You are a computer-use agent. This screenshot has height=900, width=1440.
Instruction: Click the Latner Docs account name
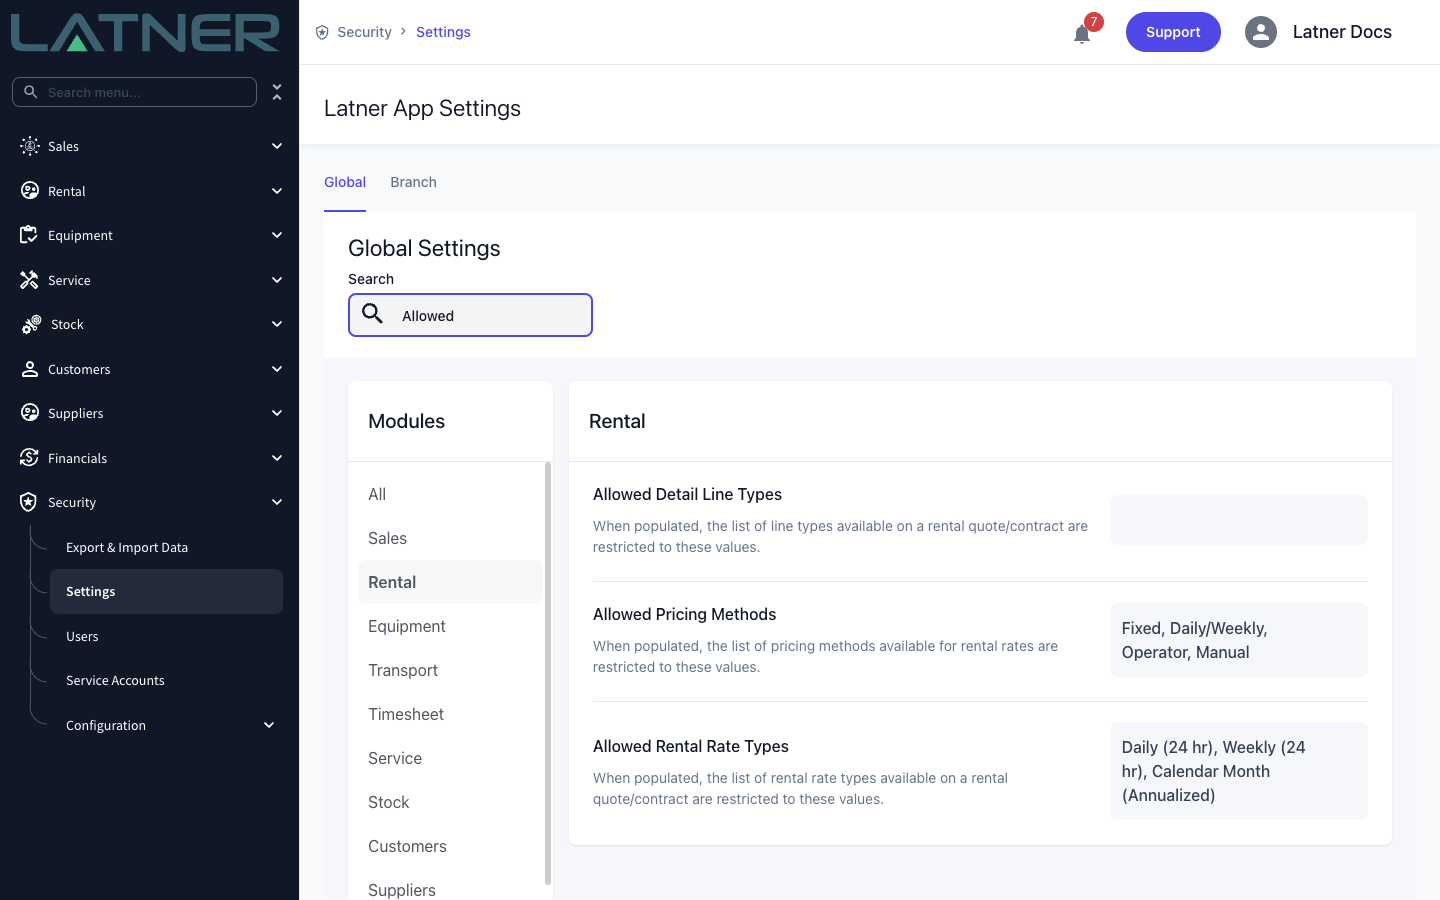[1342, 32]
